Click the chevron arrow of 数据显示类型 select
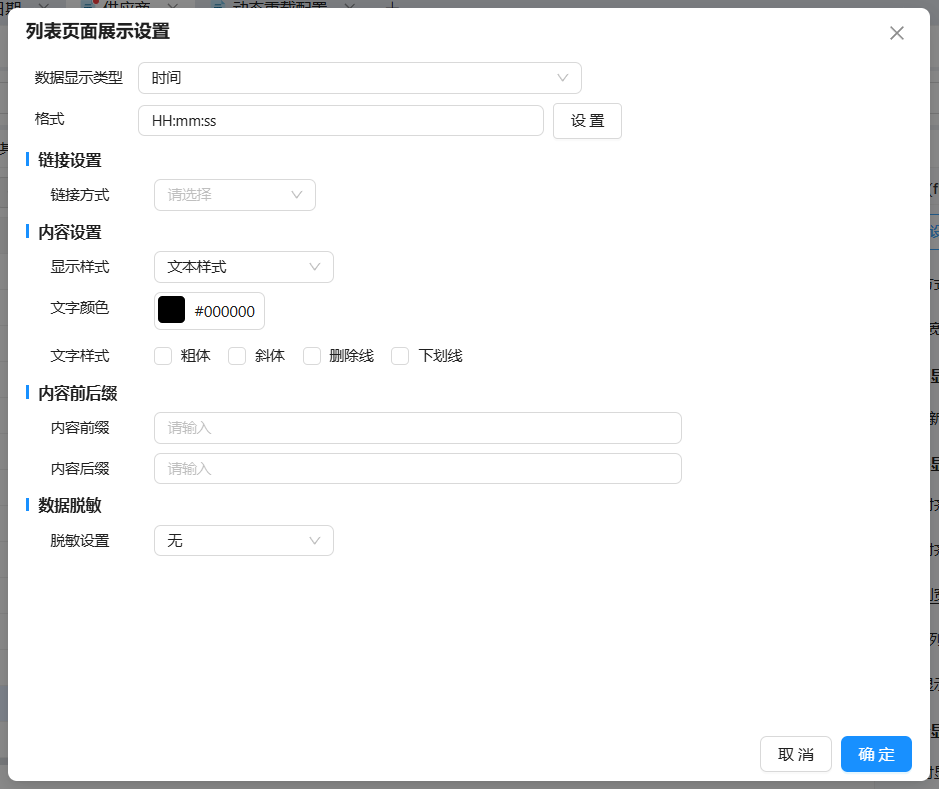939x789 pixels. coord(562,78)
